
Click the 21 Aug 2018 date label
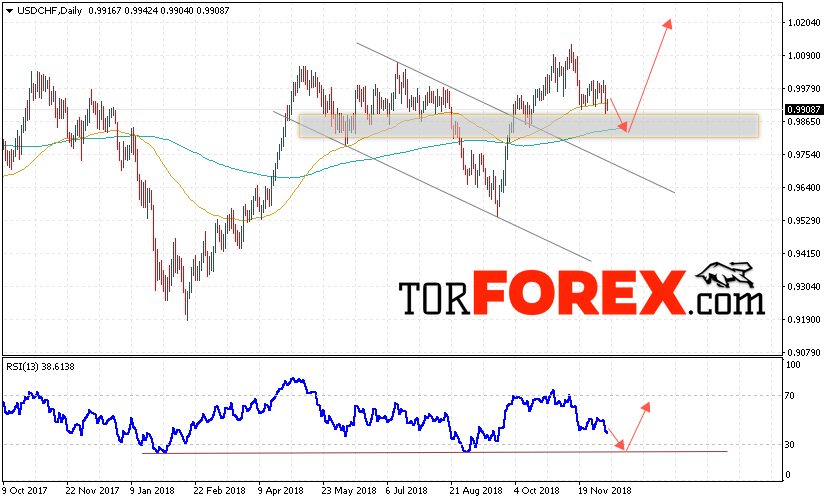pyautogui.click(x=476, y=490)
